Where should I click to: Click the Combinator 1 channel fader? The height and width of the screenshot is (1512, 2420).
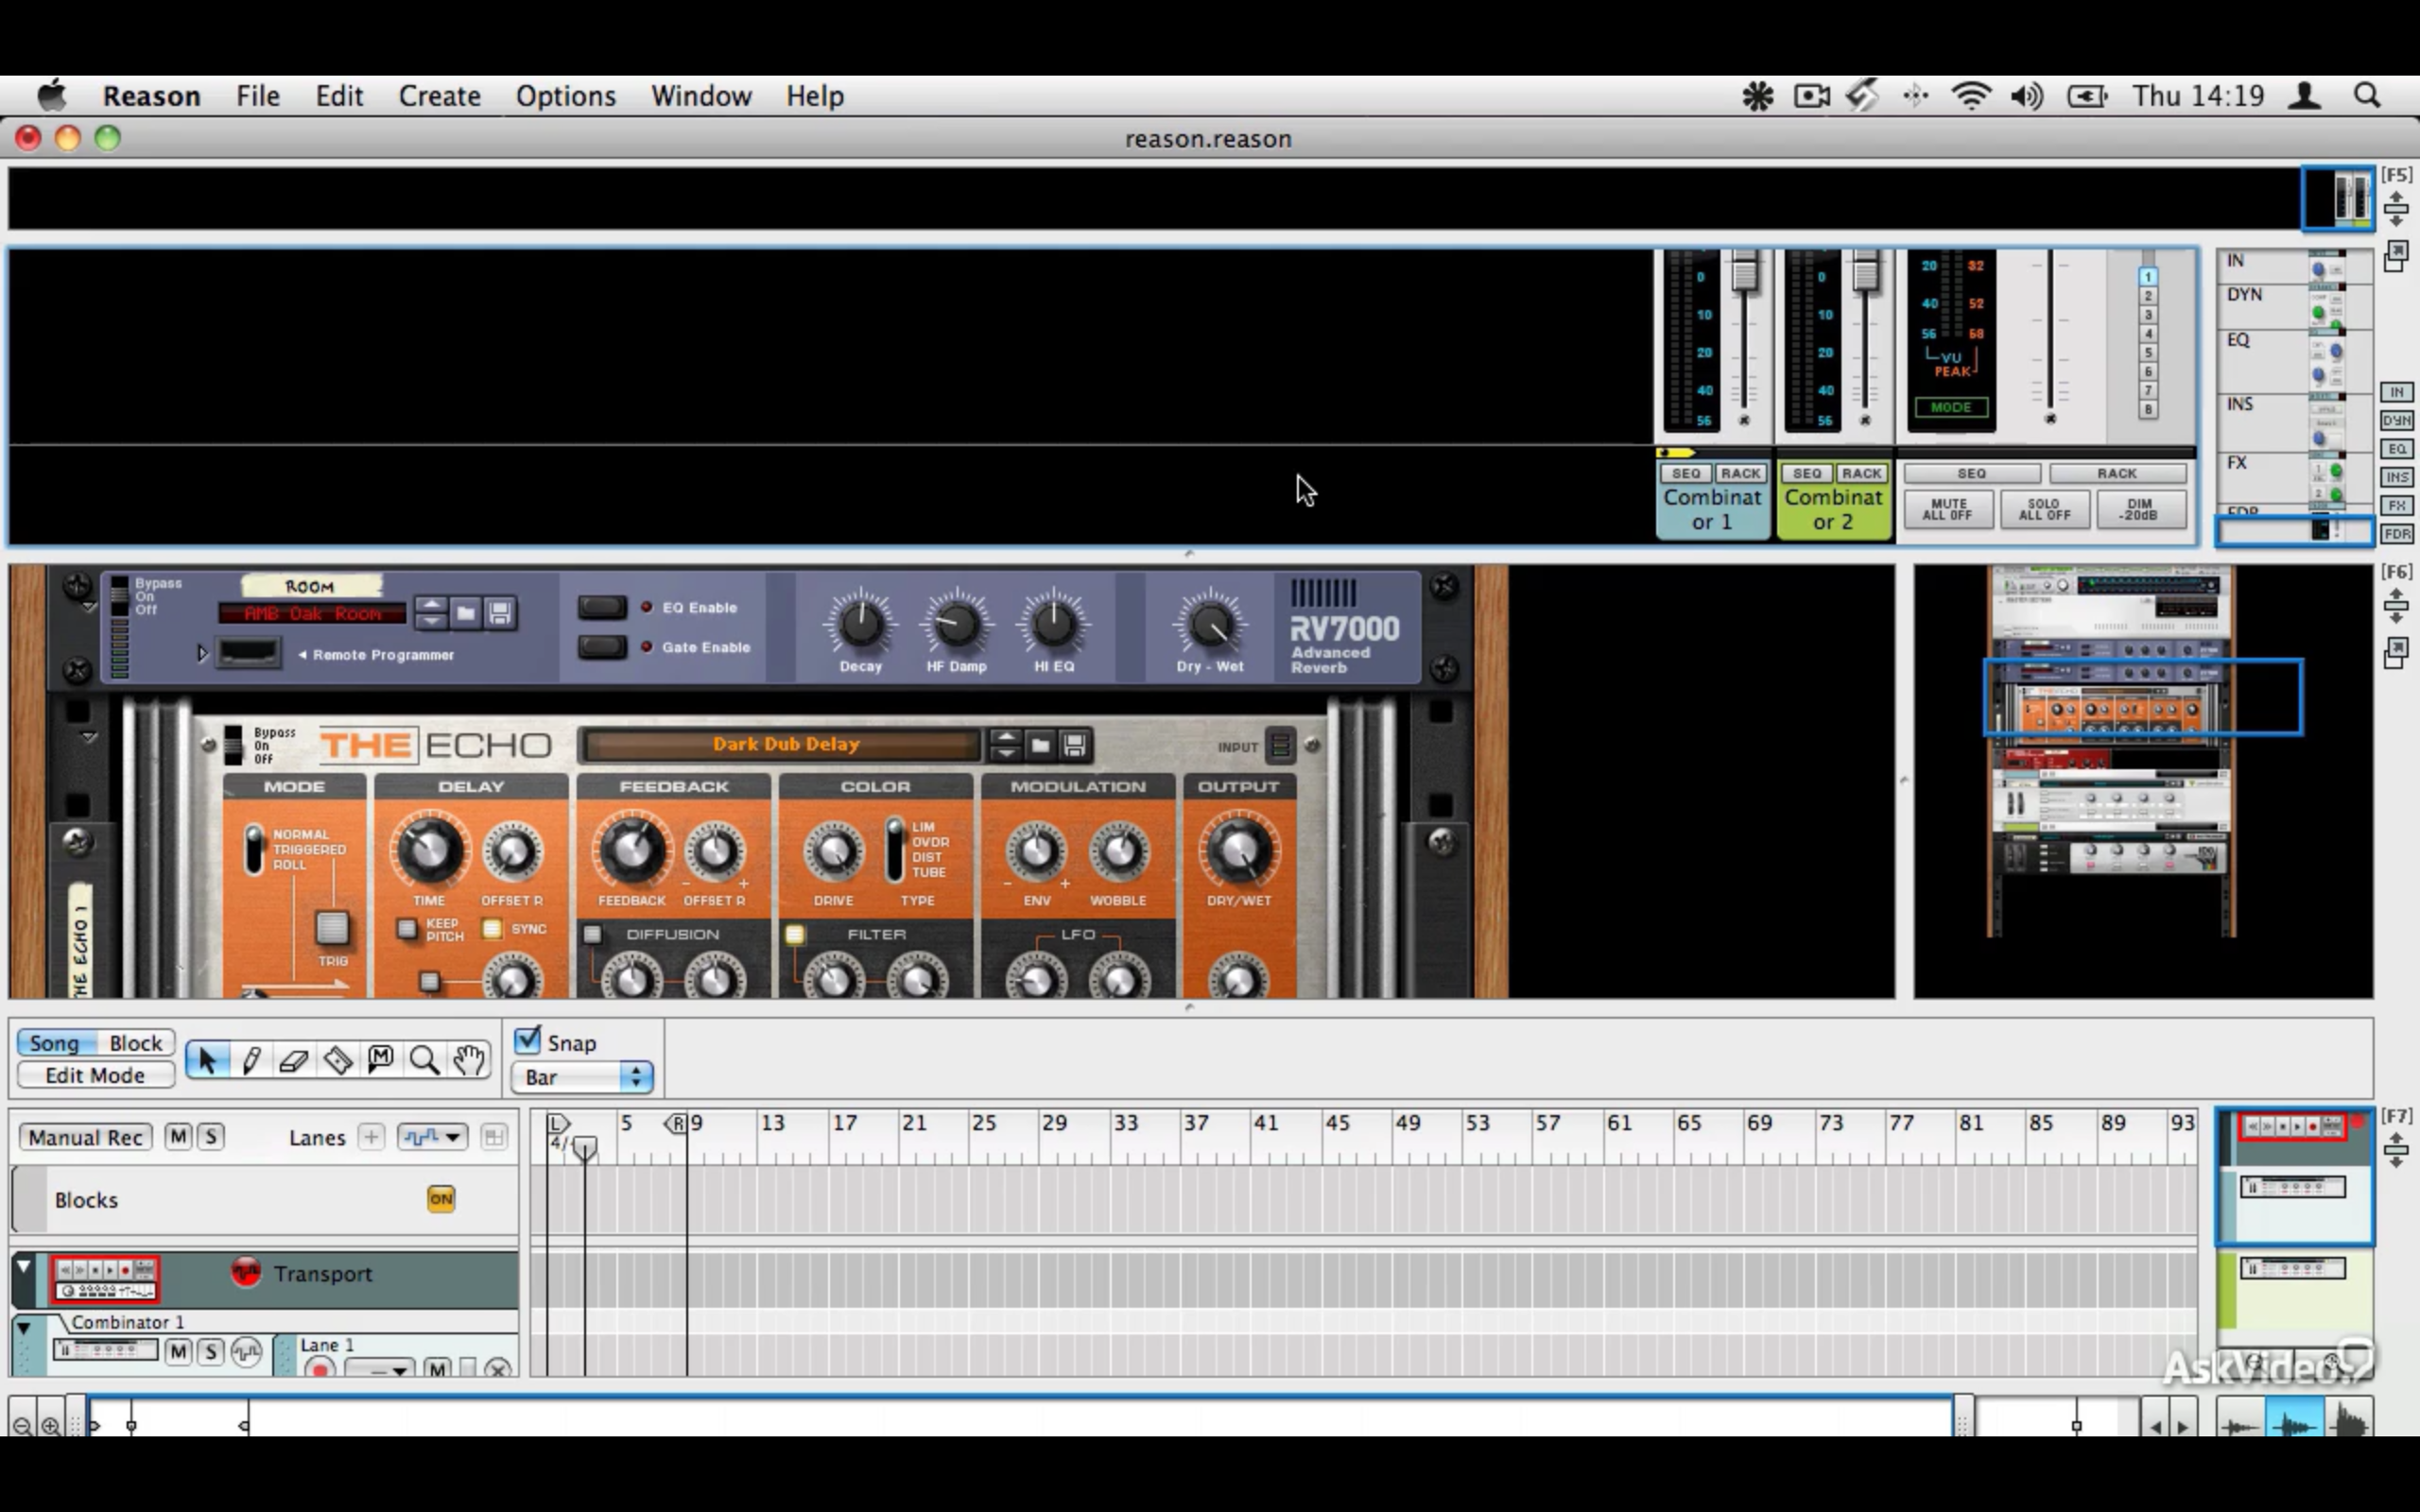click(1744, 274)
